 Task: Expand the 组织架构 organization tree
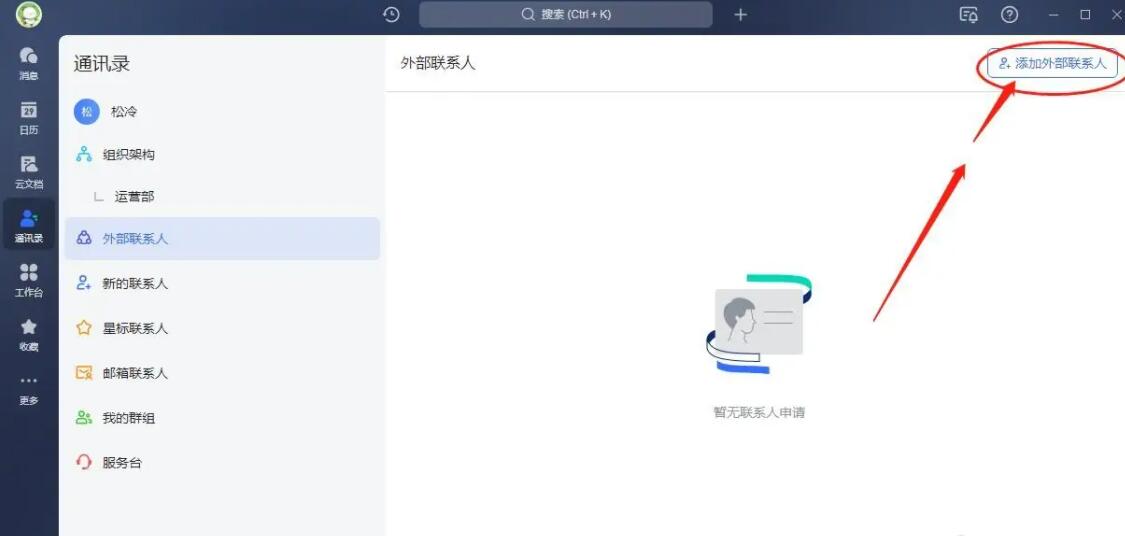click(128, 154)
